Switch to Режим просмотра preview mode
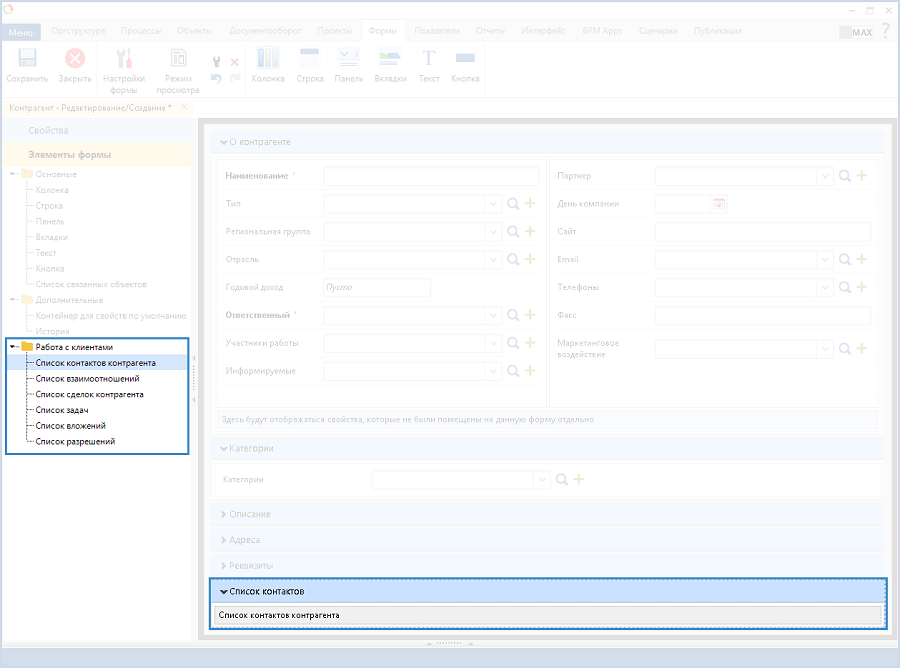This screenshot has height=668, width=900. (x=178, y=60)
